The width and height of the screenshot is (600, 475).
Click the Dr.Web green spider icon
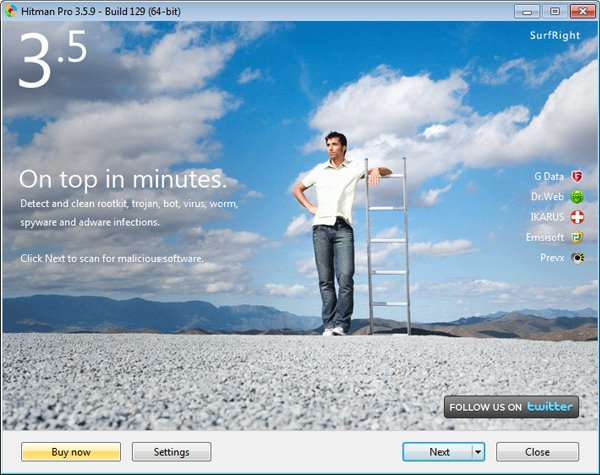click(x=577, y=197)
